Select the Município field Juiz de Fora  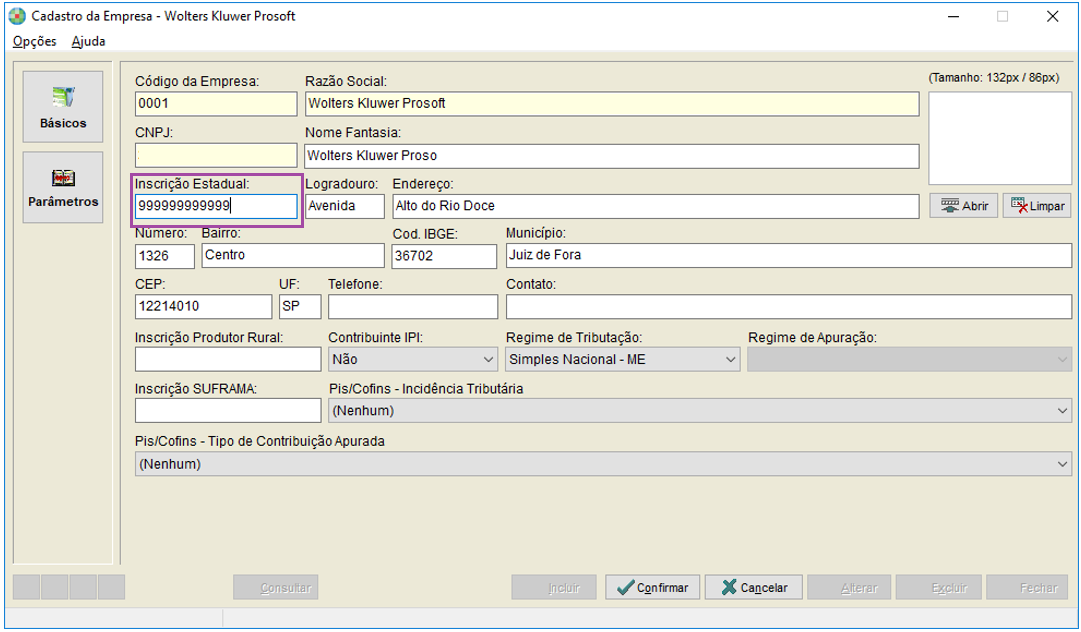tap(789, 256)
